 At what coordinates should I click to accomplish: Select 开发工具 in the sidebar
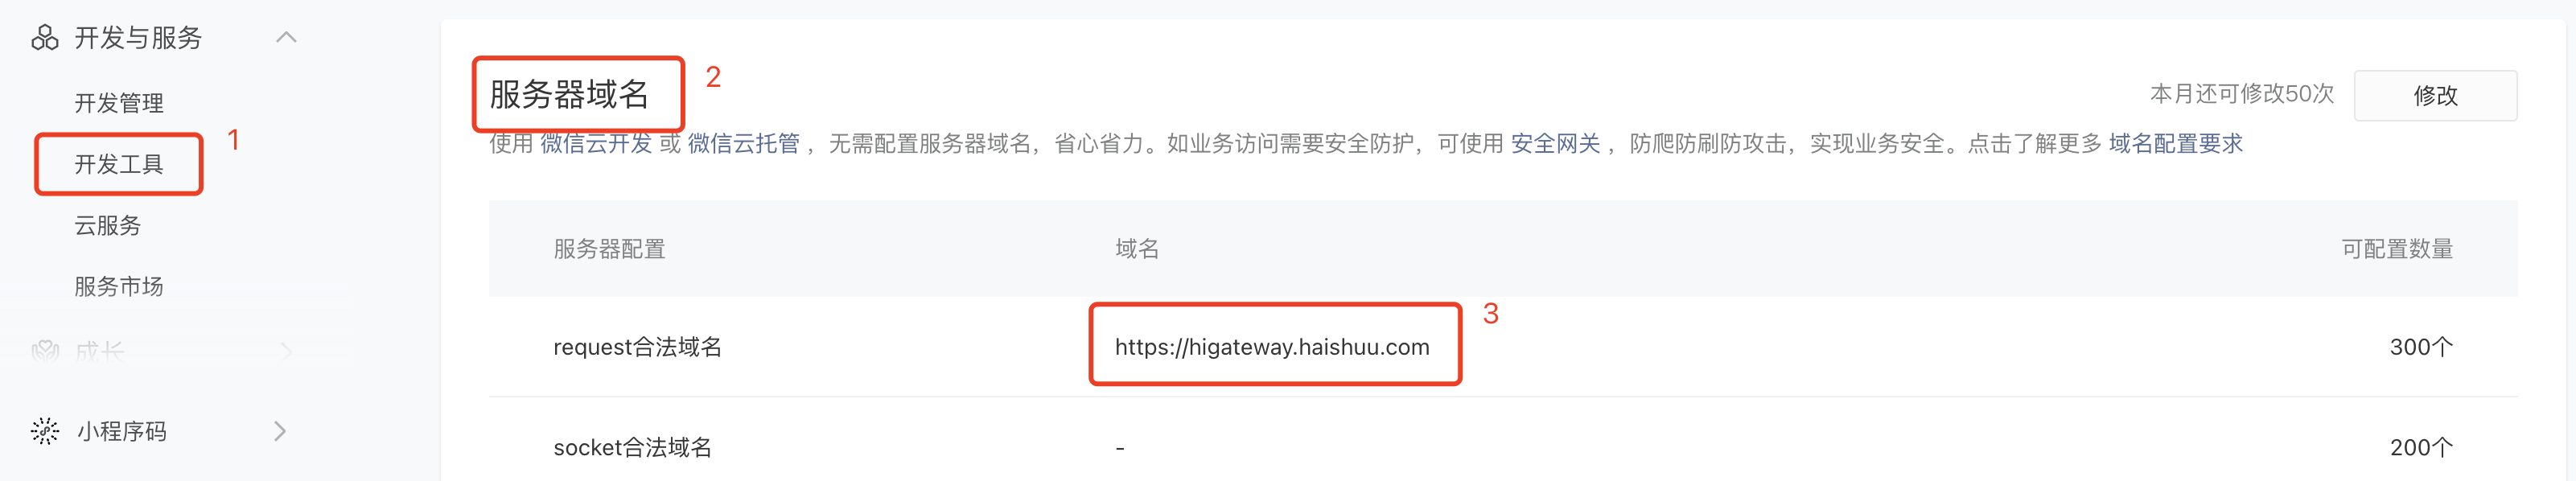click(119, 164)
